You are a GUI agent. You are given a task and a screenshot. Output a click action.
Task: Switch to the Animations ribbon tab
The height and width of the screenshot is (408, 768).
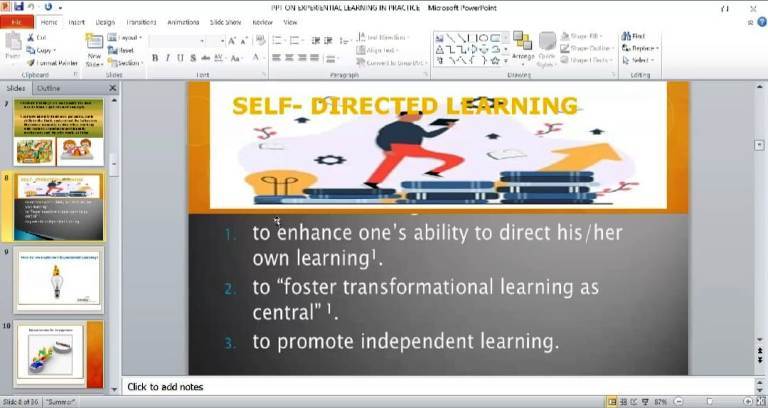[182, 21]
